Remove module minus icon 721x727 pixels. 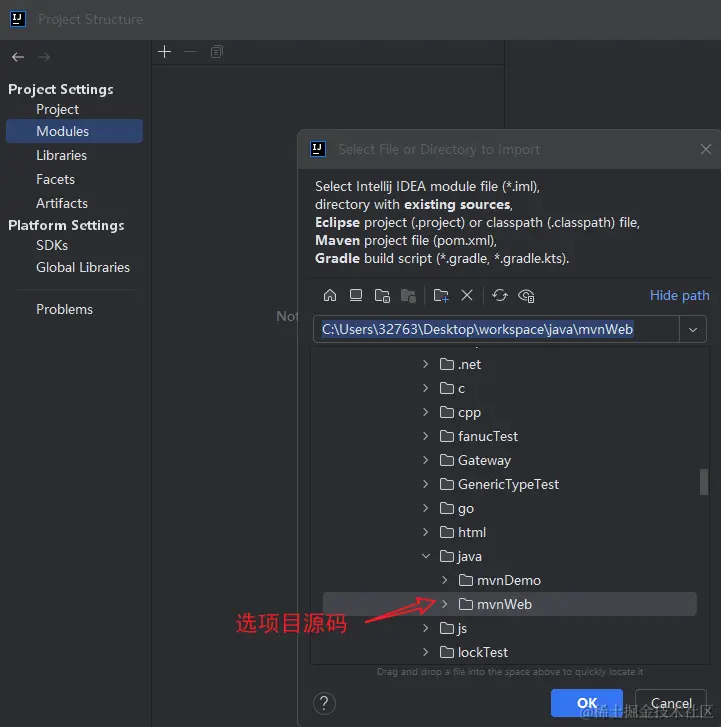[191, 51]
